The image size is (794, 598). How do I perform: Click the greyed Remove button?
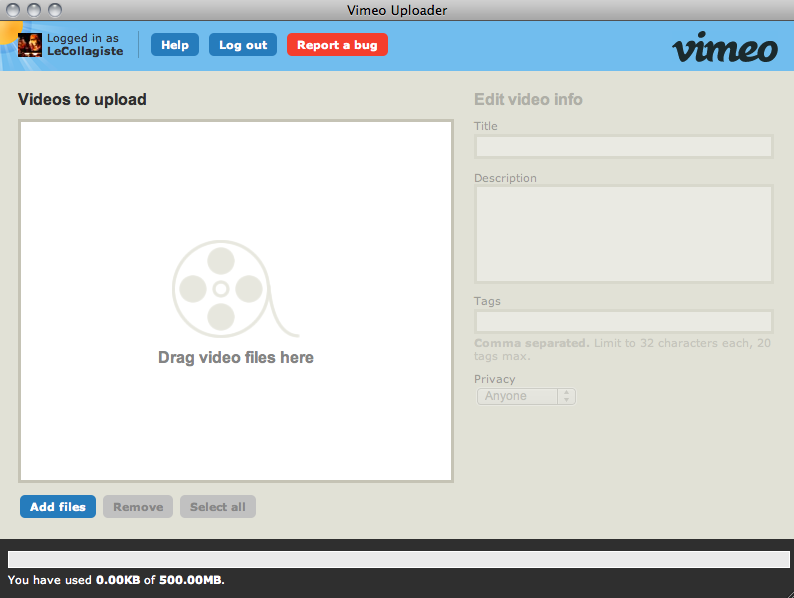point(138,507)
